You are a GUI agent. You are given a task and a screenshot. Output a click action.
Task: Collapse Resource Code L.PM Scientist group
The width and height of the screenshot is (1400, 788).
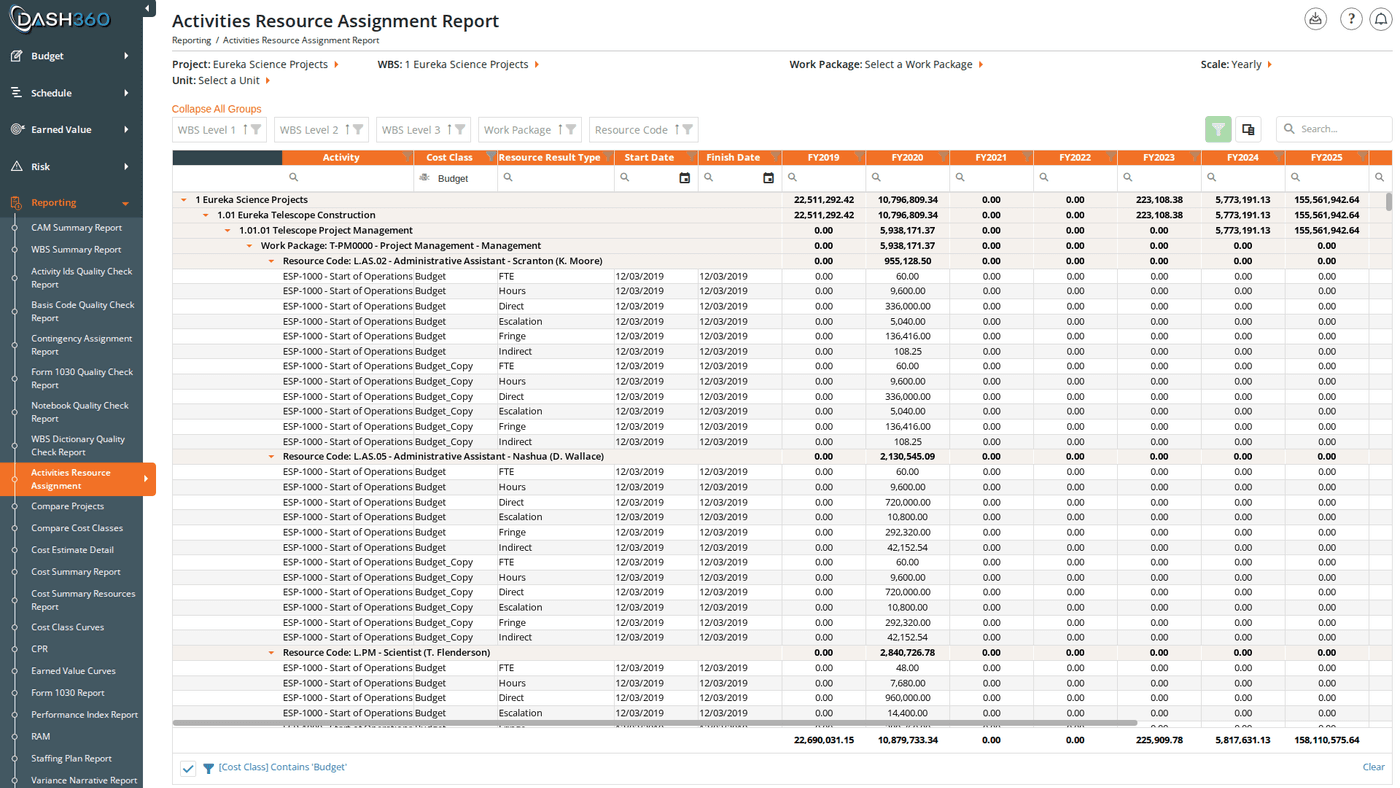click(271, 653)
